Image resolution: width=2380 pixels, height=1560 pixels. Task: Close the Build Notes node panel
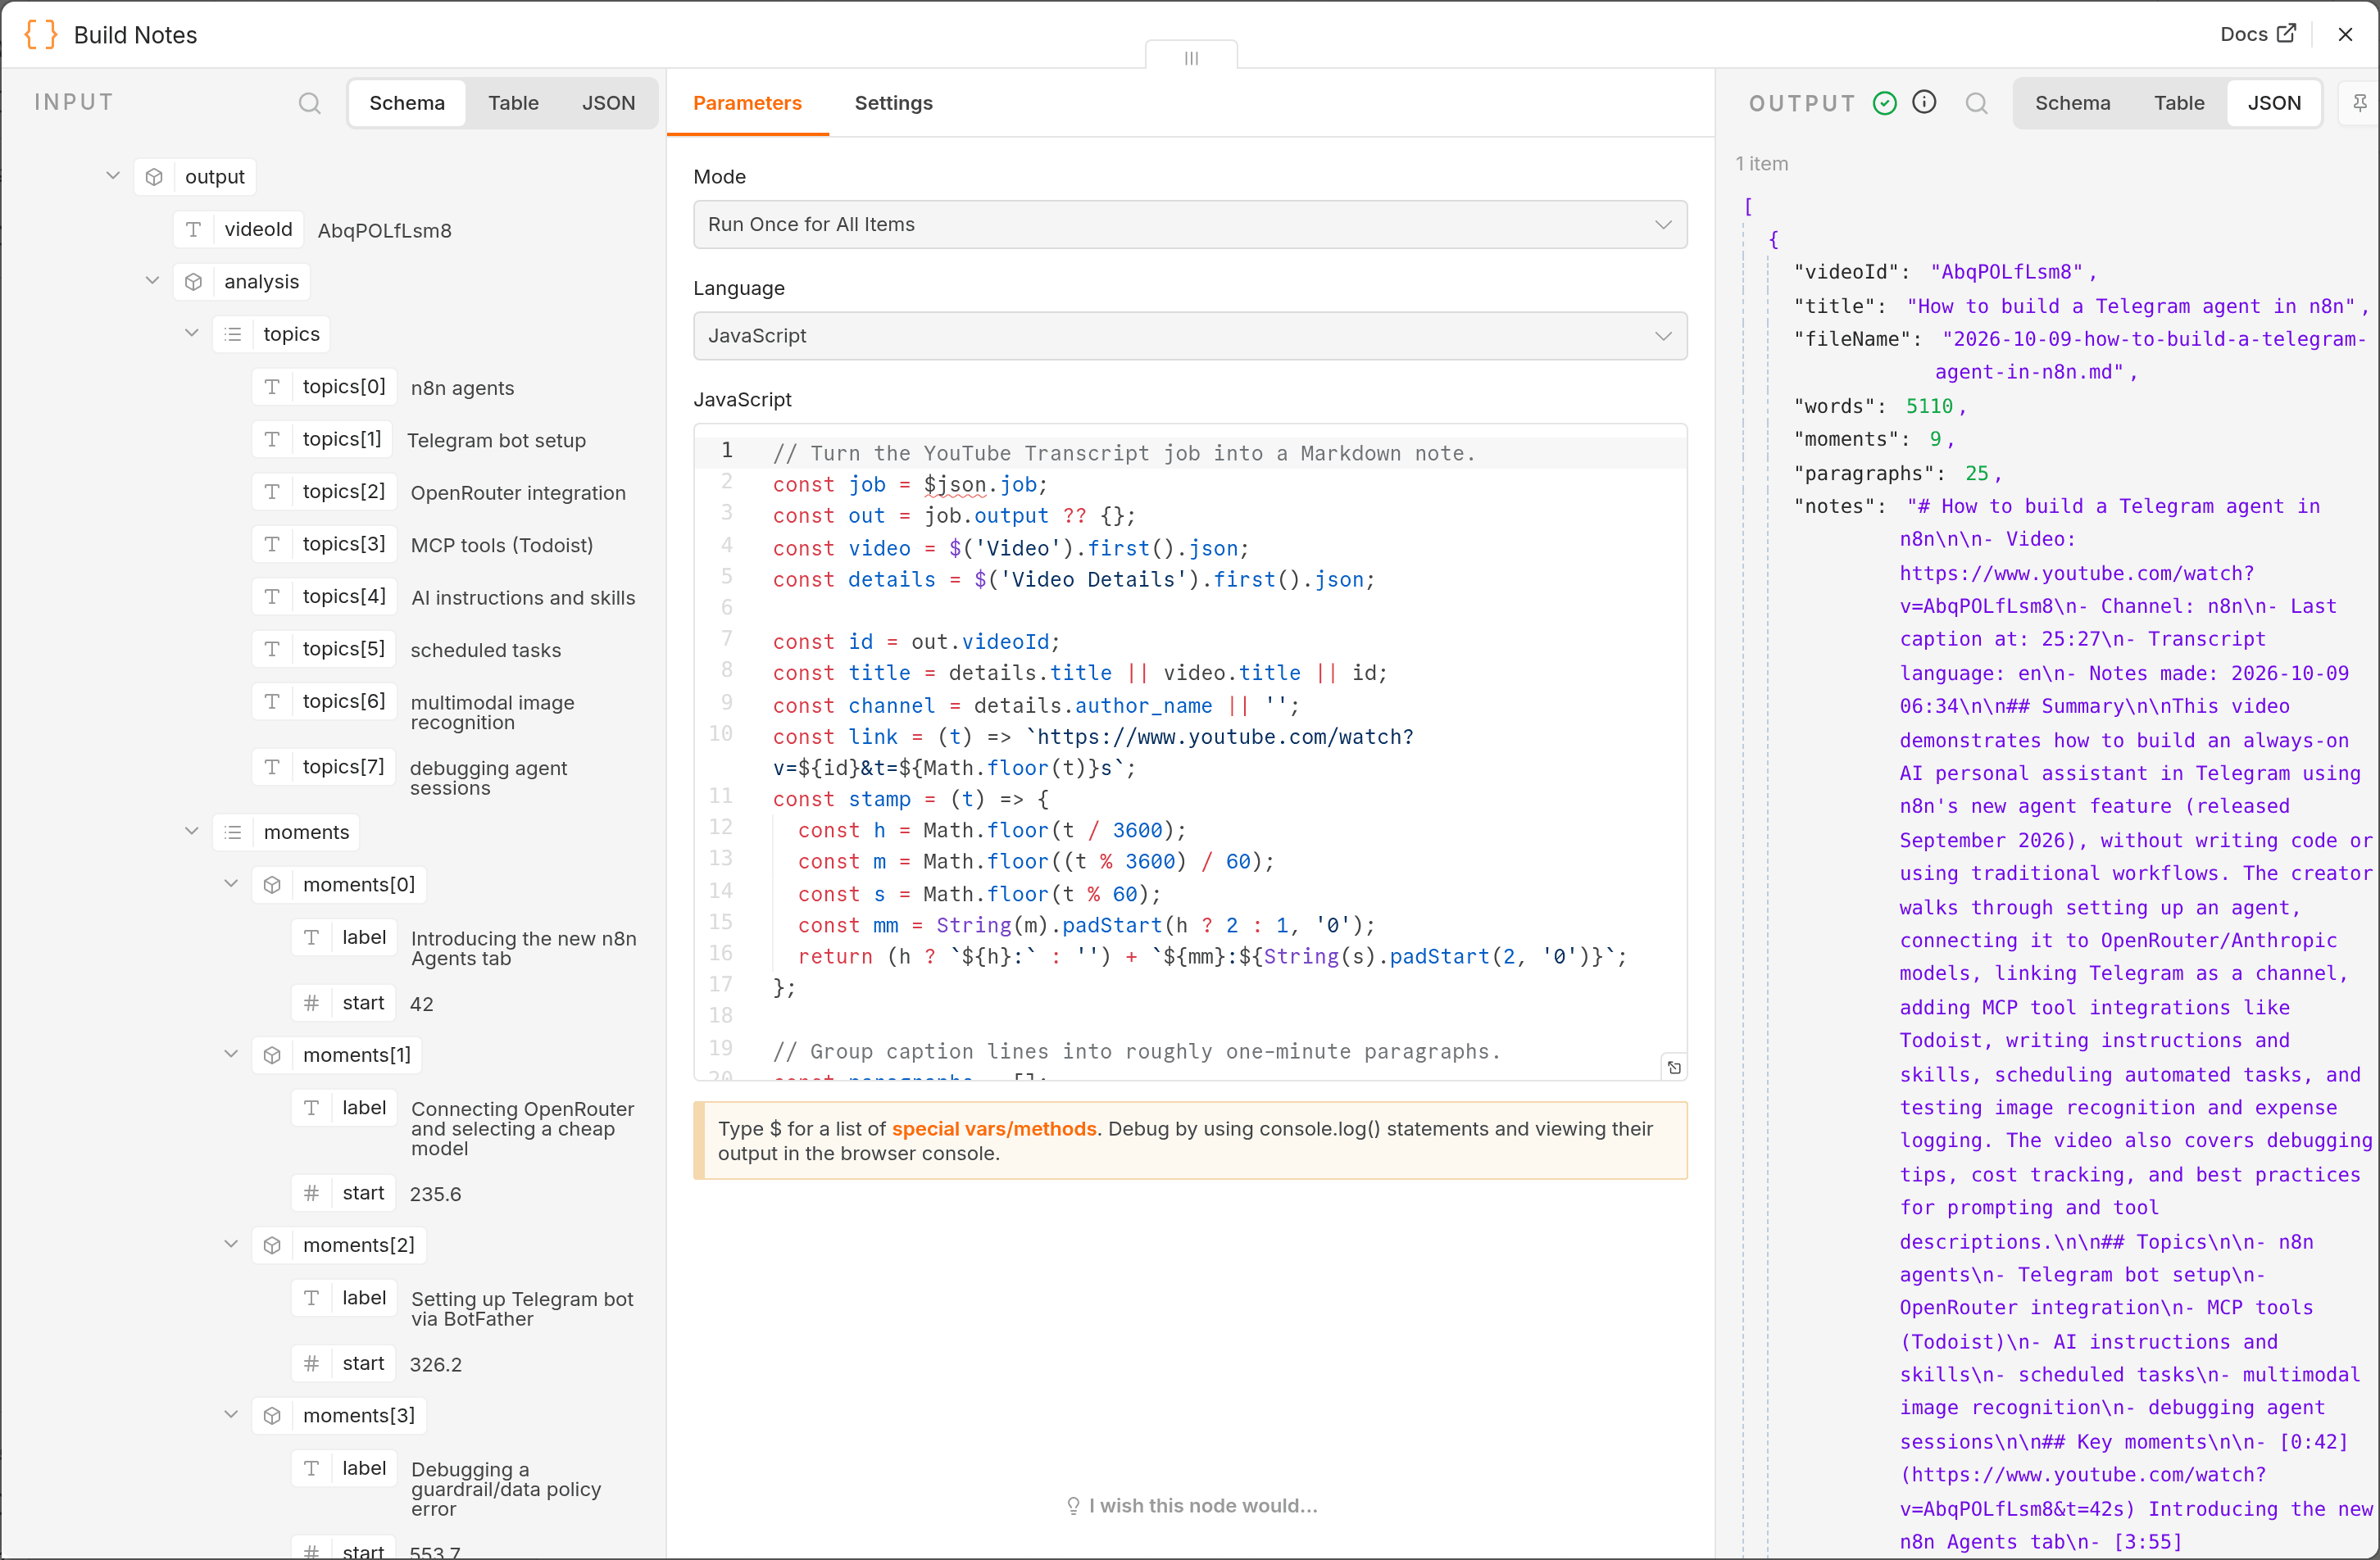tap(2345, 34)
